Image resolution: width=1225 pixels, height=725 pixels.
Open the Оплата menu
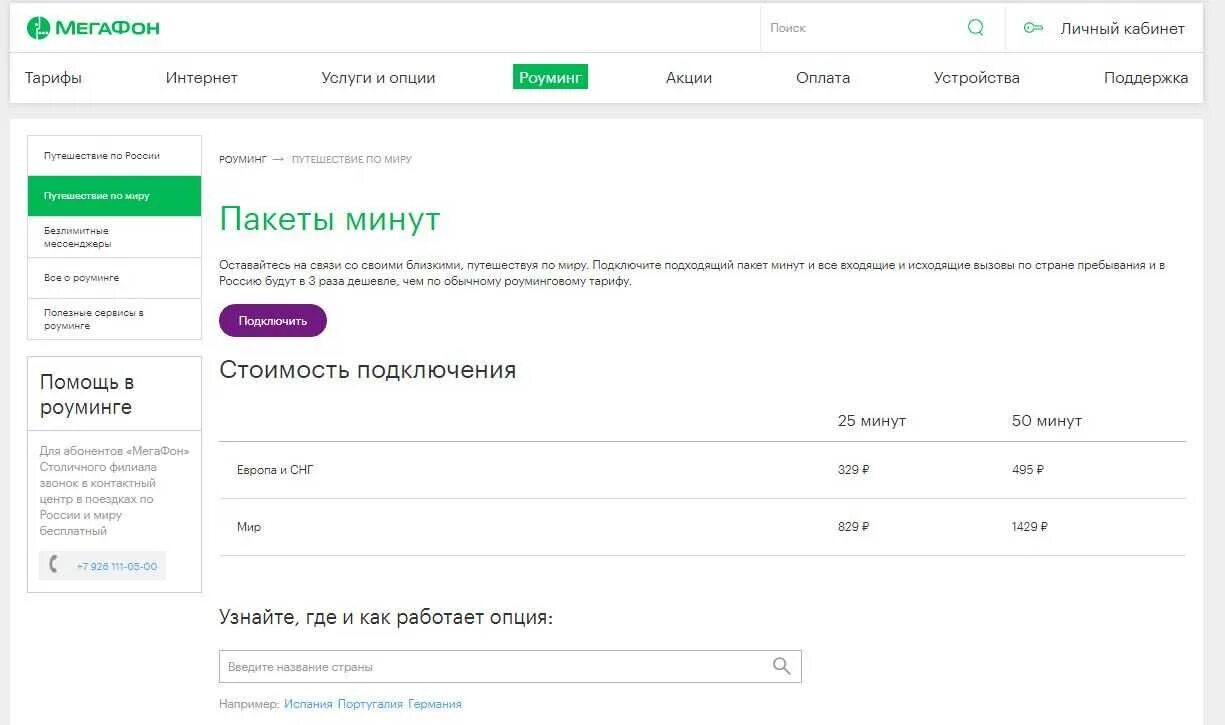823,78
